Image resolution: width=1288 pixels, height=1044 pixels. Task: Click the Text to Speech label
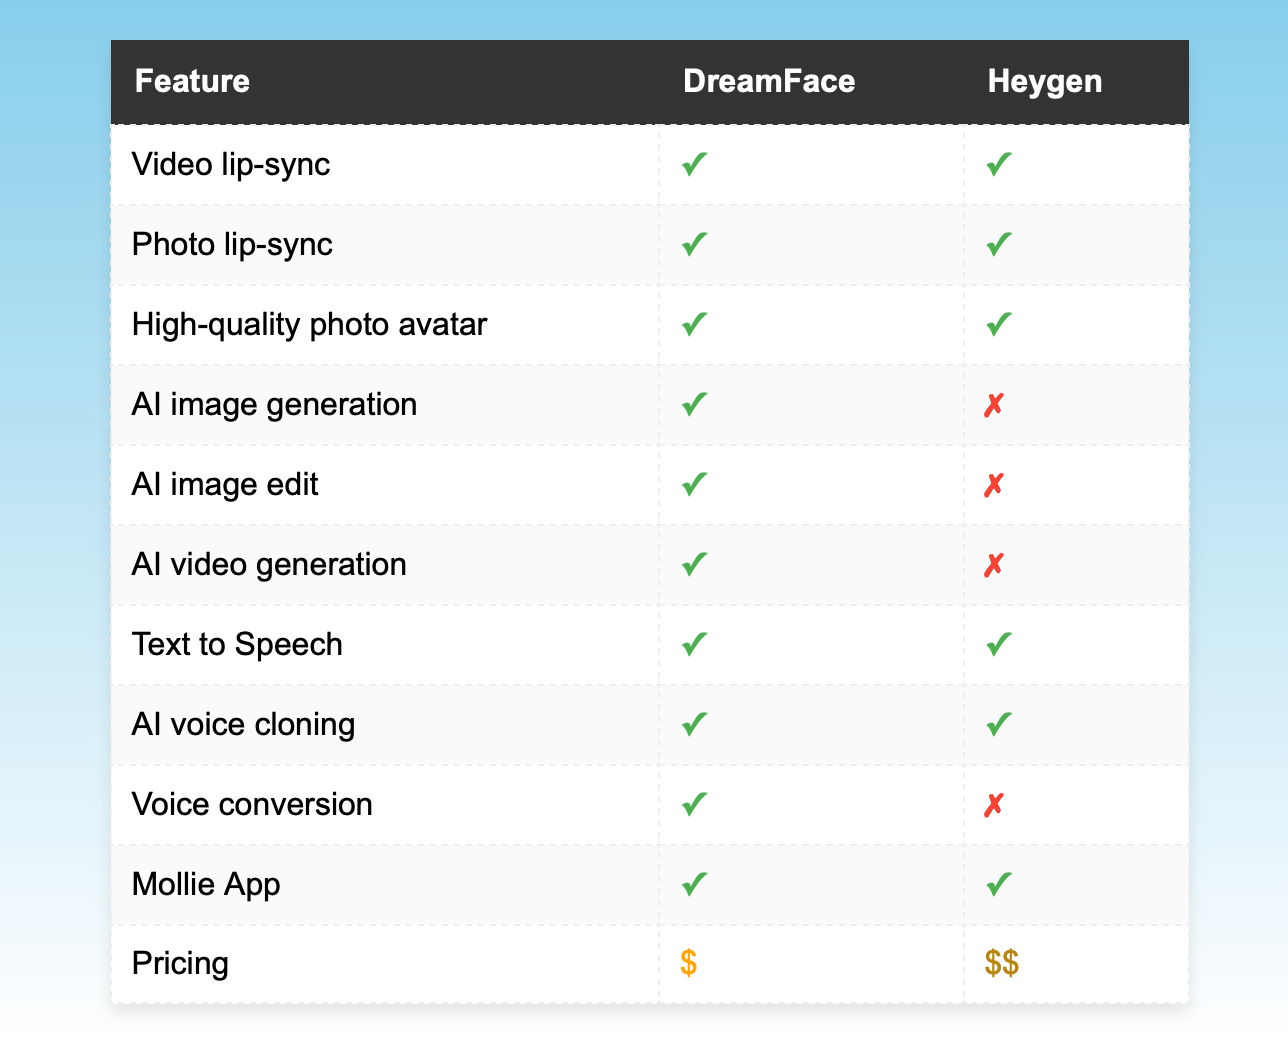tap(237, 644)
